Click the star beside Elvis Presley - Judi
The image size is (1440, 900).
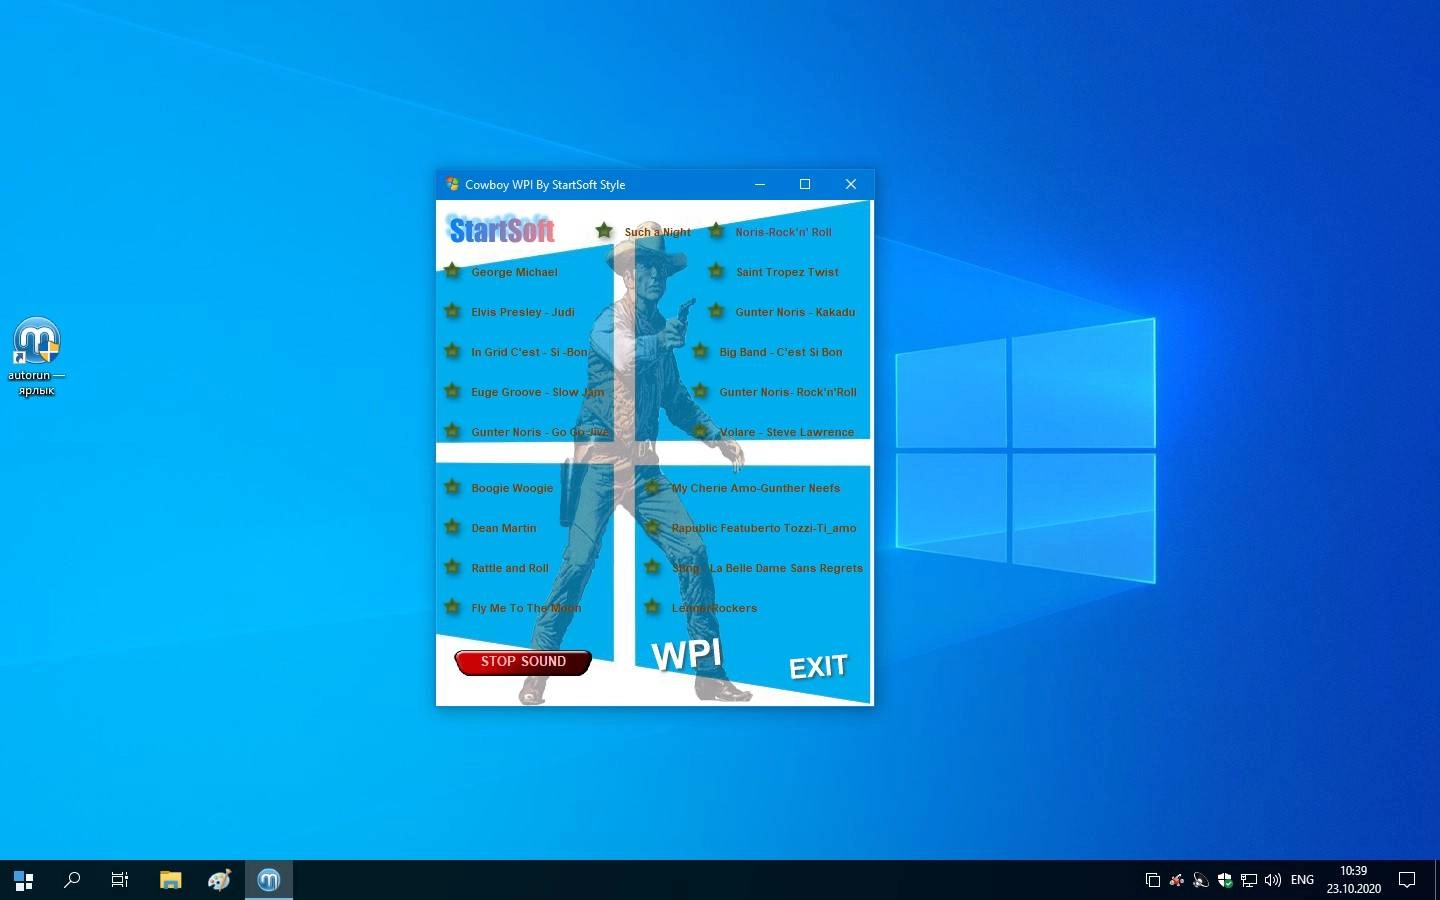452,311
